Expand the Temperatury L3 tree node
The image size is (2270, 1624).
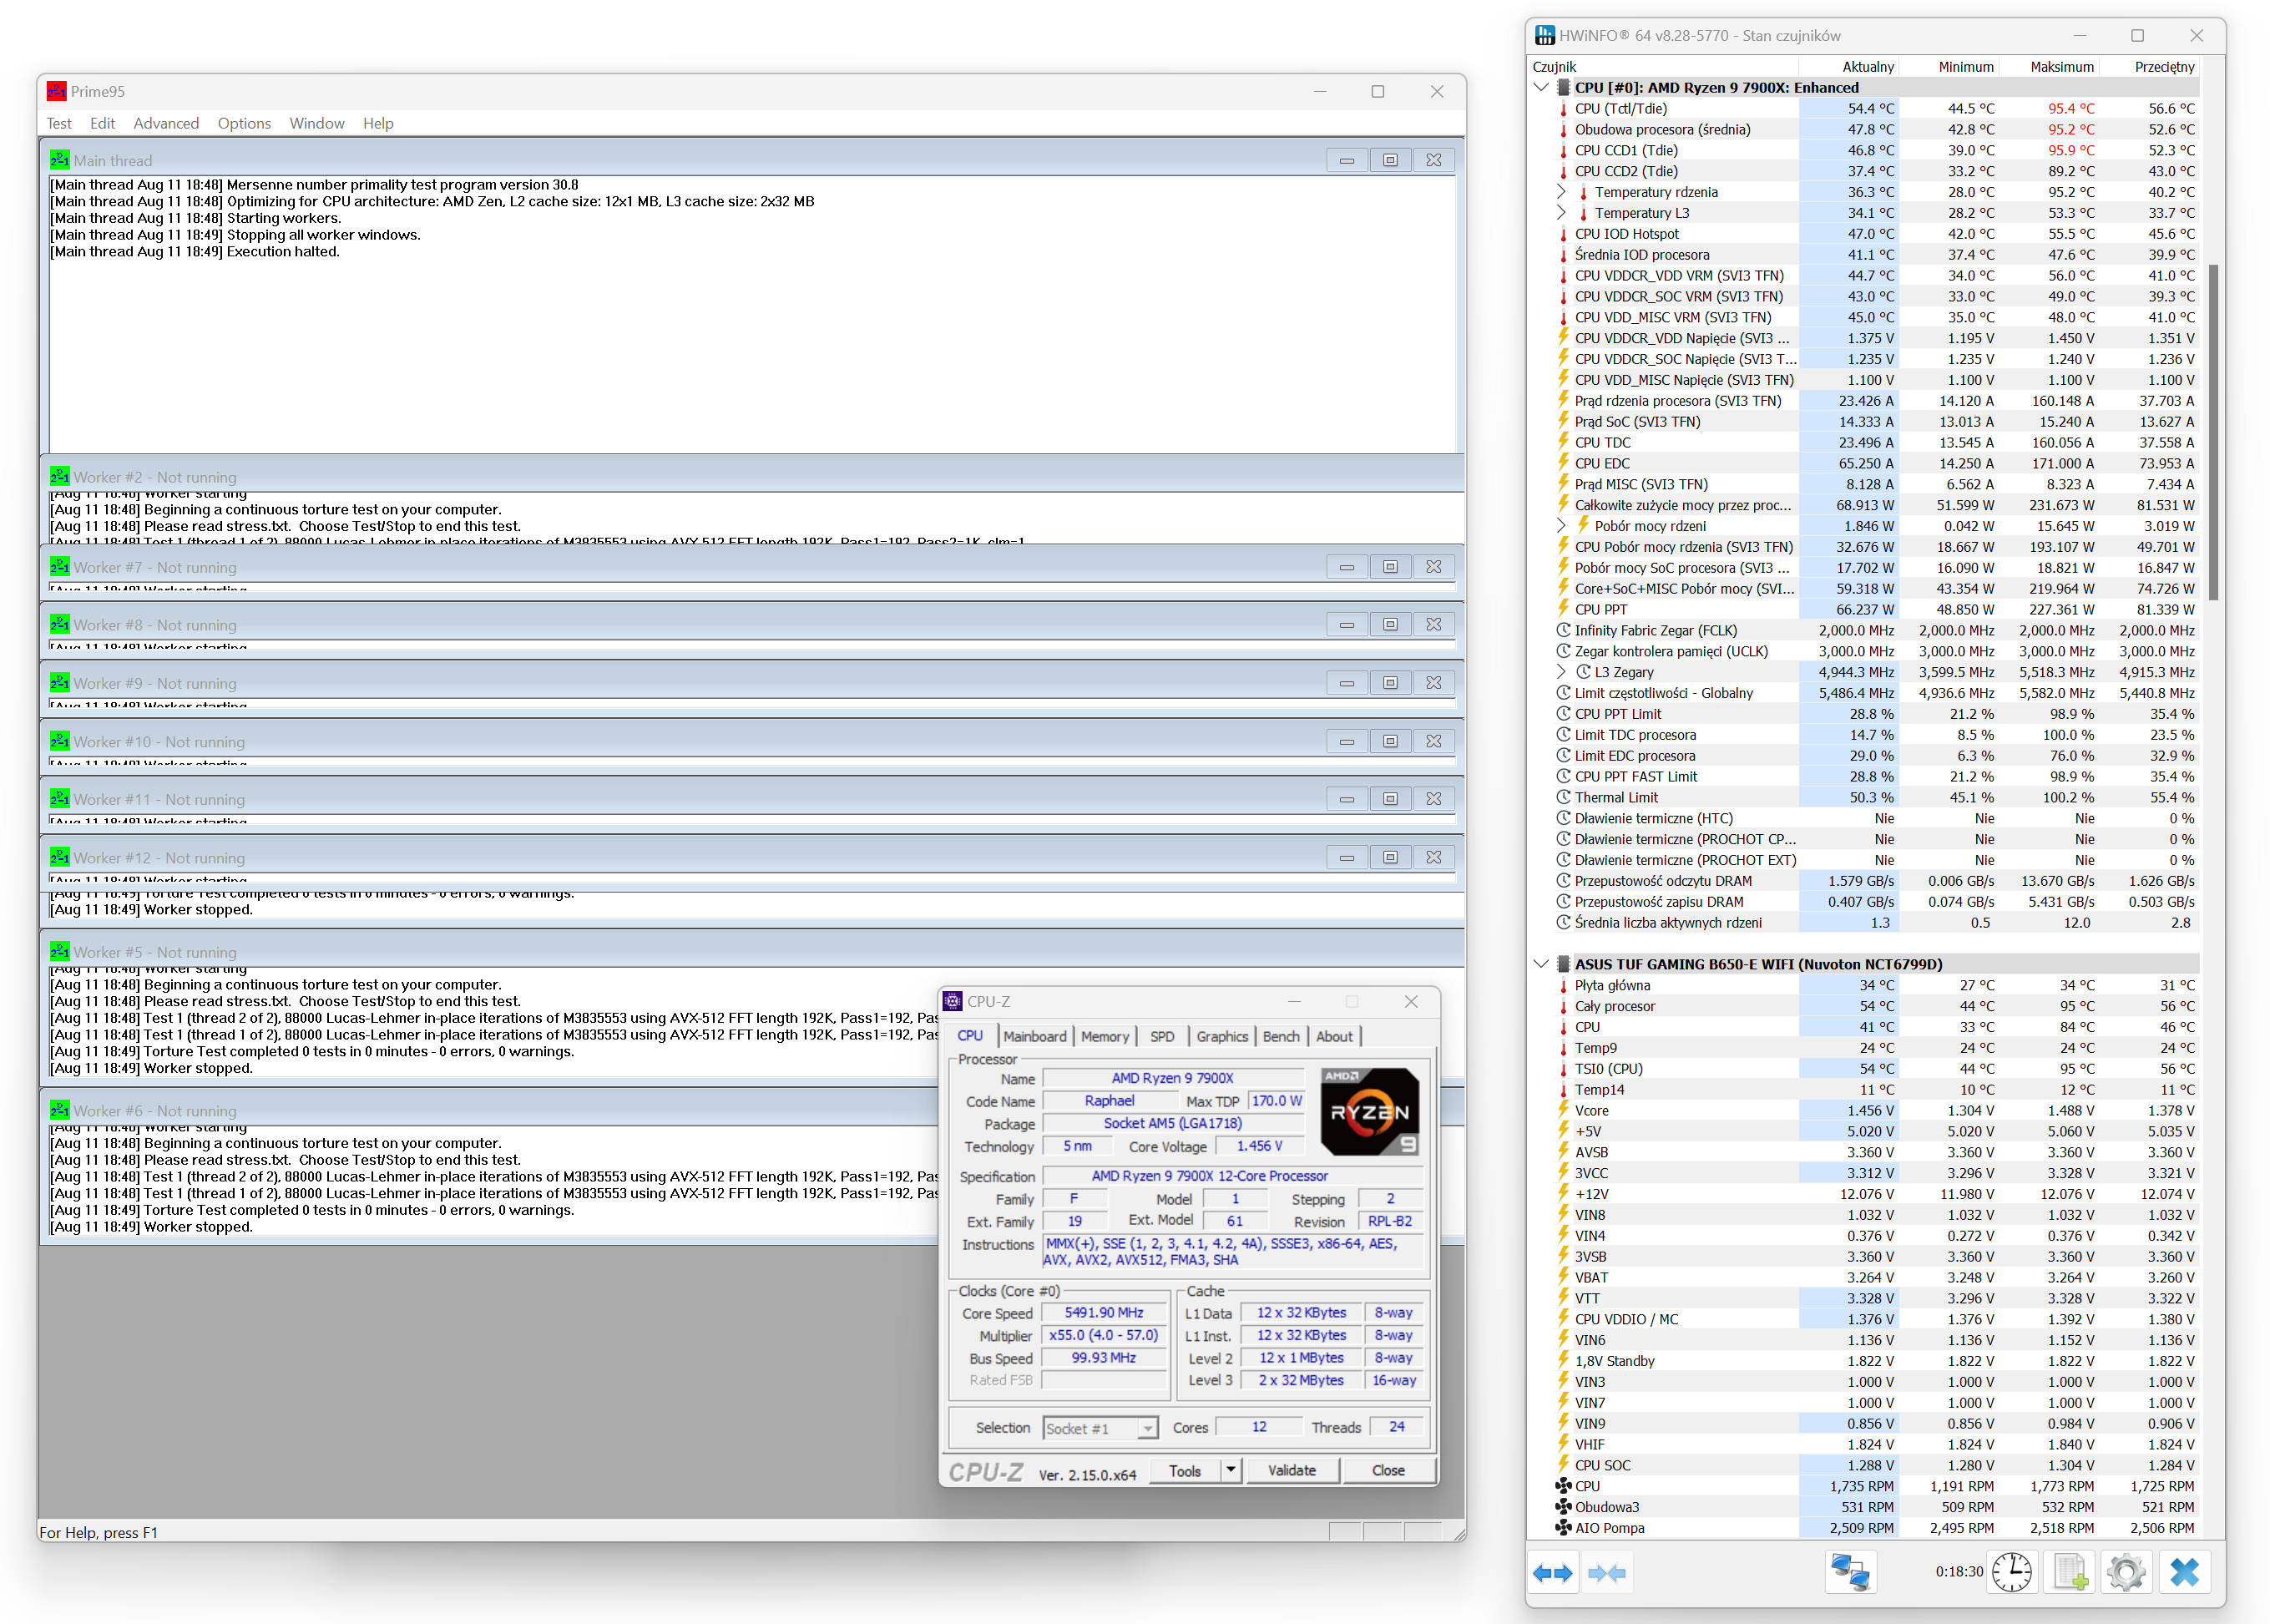point(1562,213)
